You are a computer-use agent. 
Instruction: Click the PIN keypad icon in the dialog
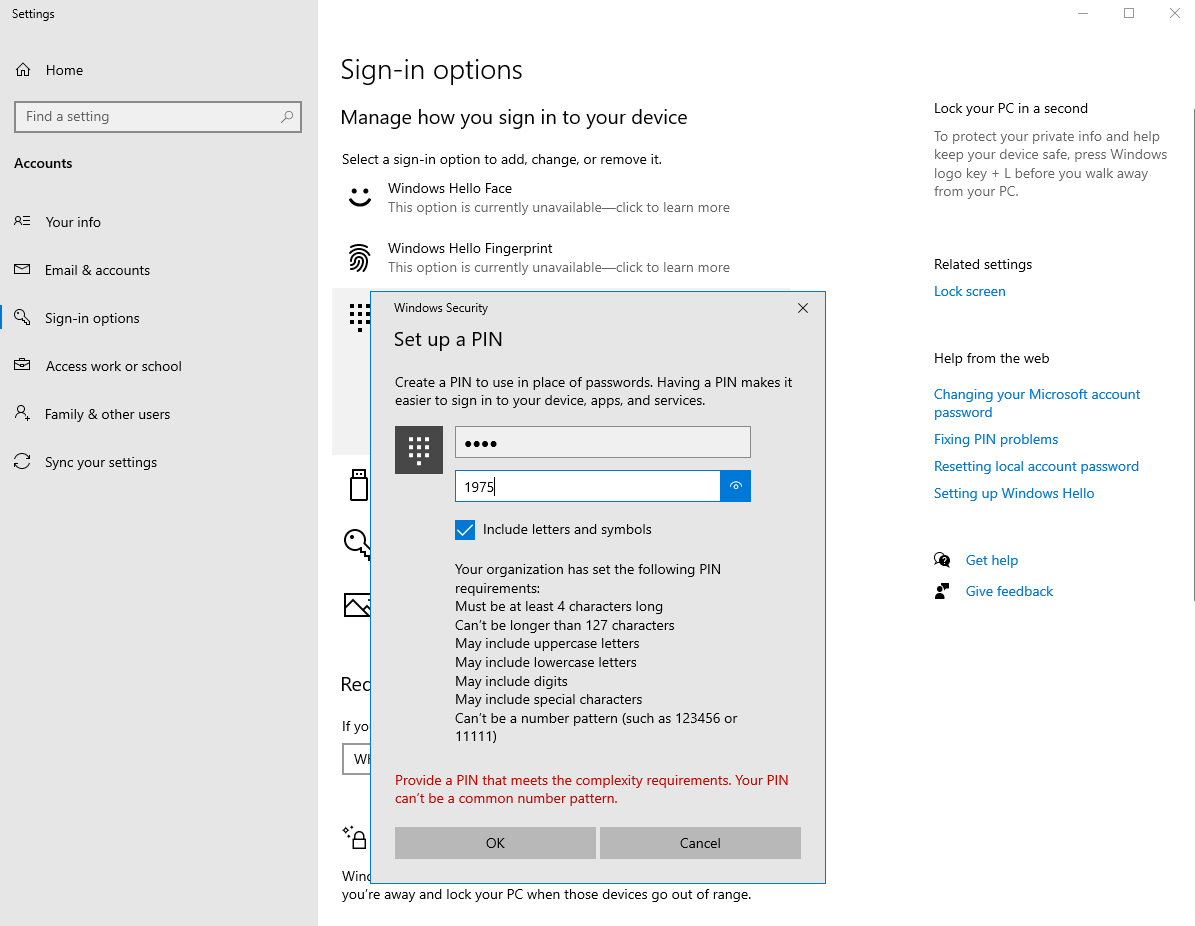click(418, 449)
